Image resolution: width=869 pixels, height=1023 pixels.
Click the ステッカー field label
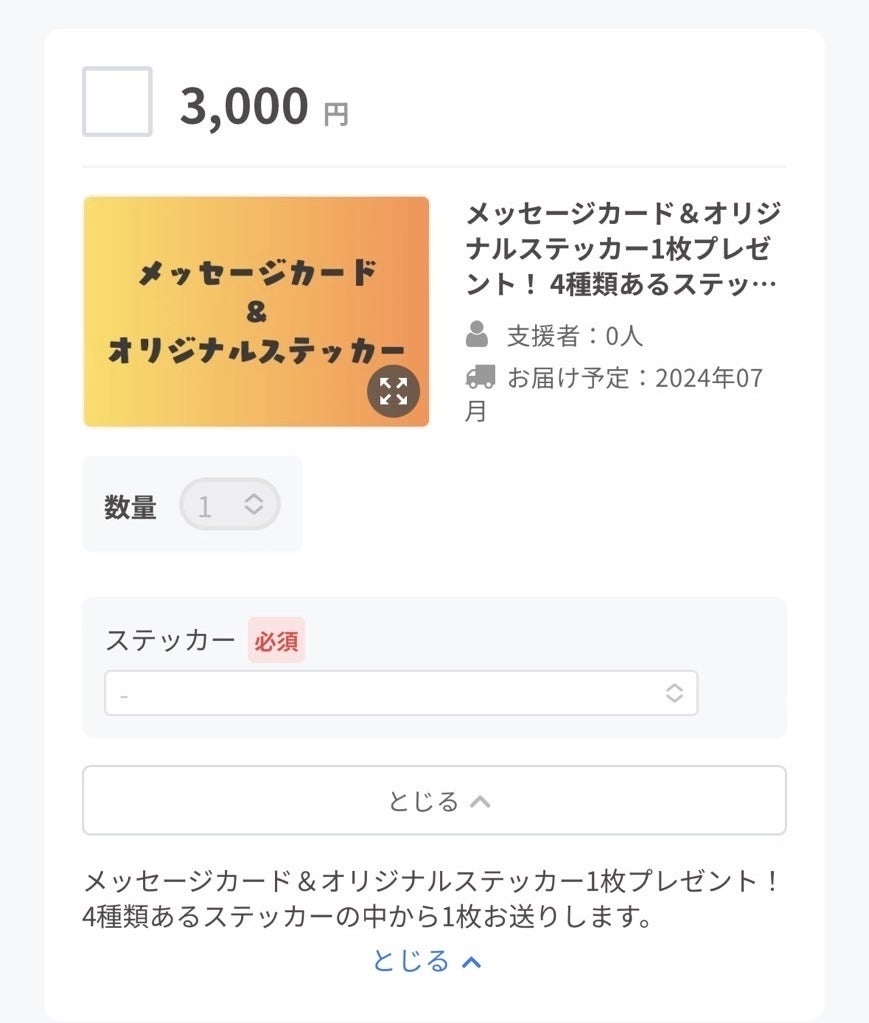(x=170, y=640)
